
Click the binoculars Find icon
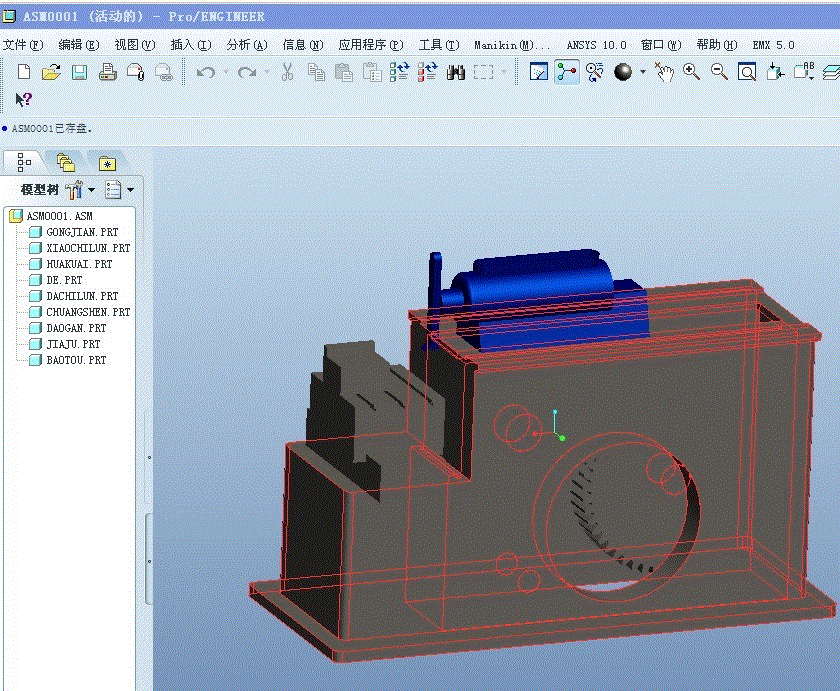(456, 72)
